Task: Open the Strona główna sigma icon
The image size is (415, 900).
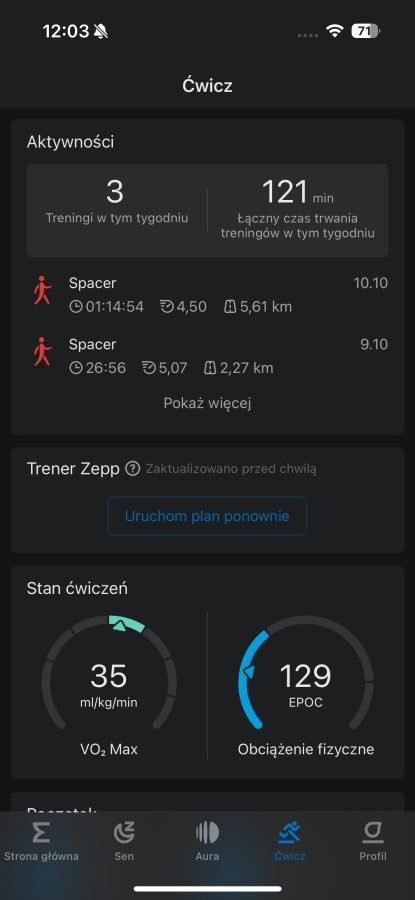Action: pos(41,833)
